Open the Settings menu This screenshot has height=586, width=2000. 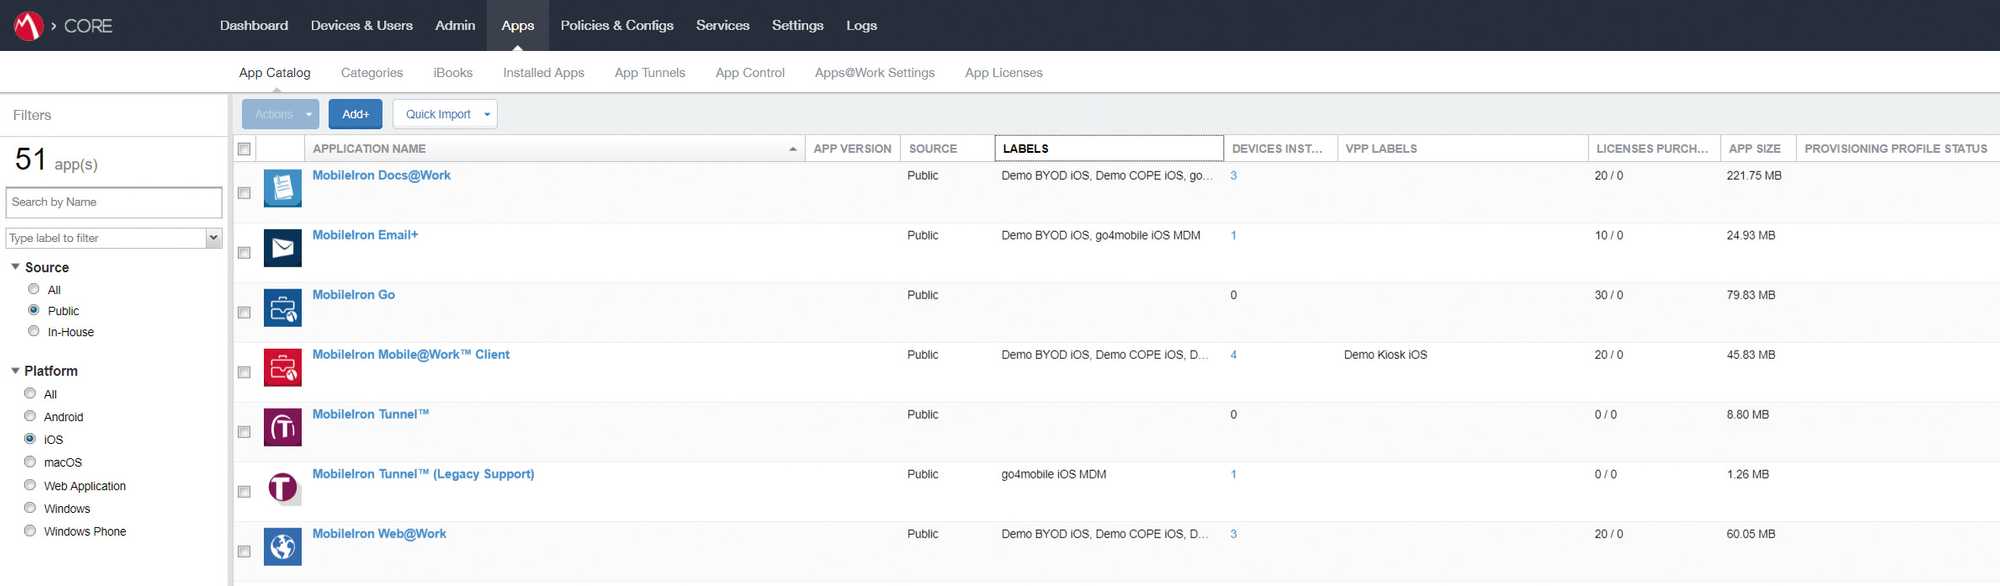pos(798,25)
